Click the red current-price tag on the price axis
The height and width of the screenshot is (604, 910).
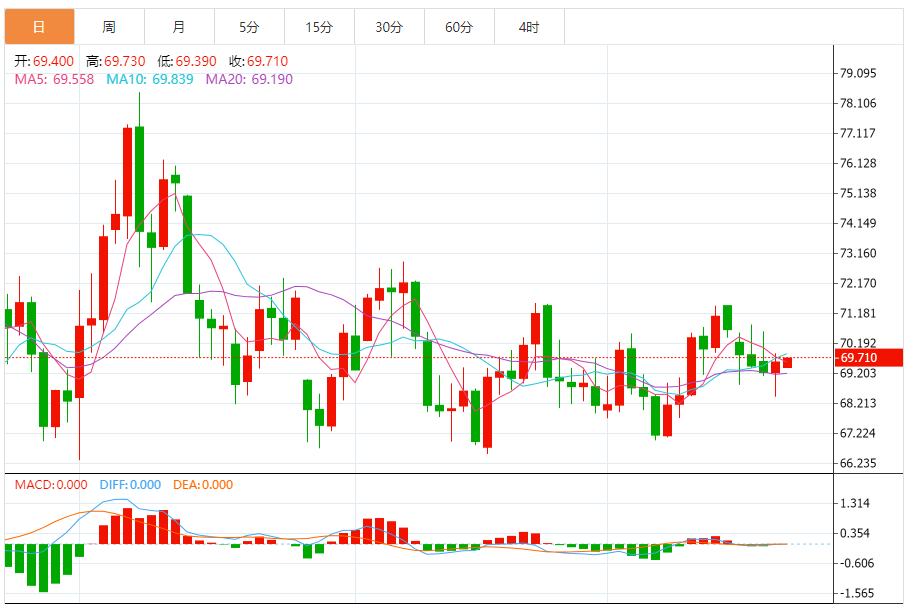[x=868, y=357]
